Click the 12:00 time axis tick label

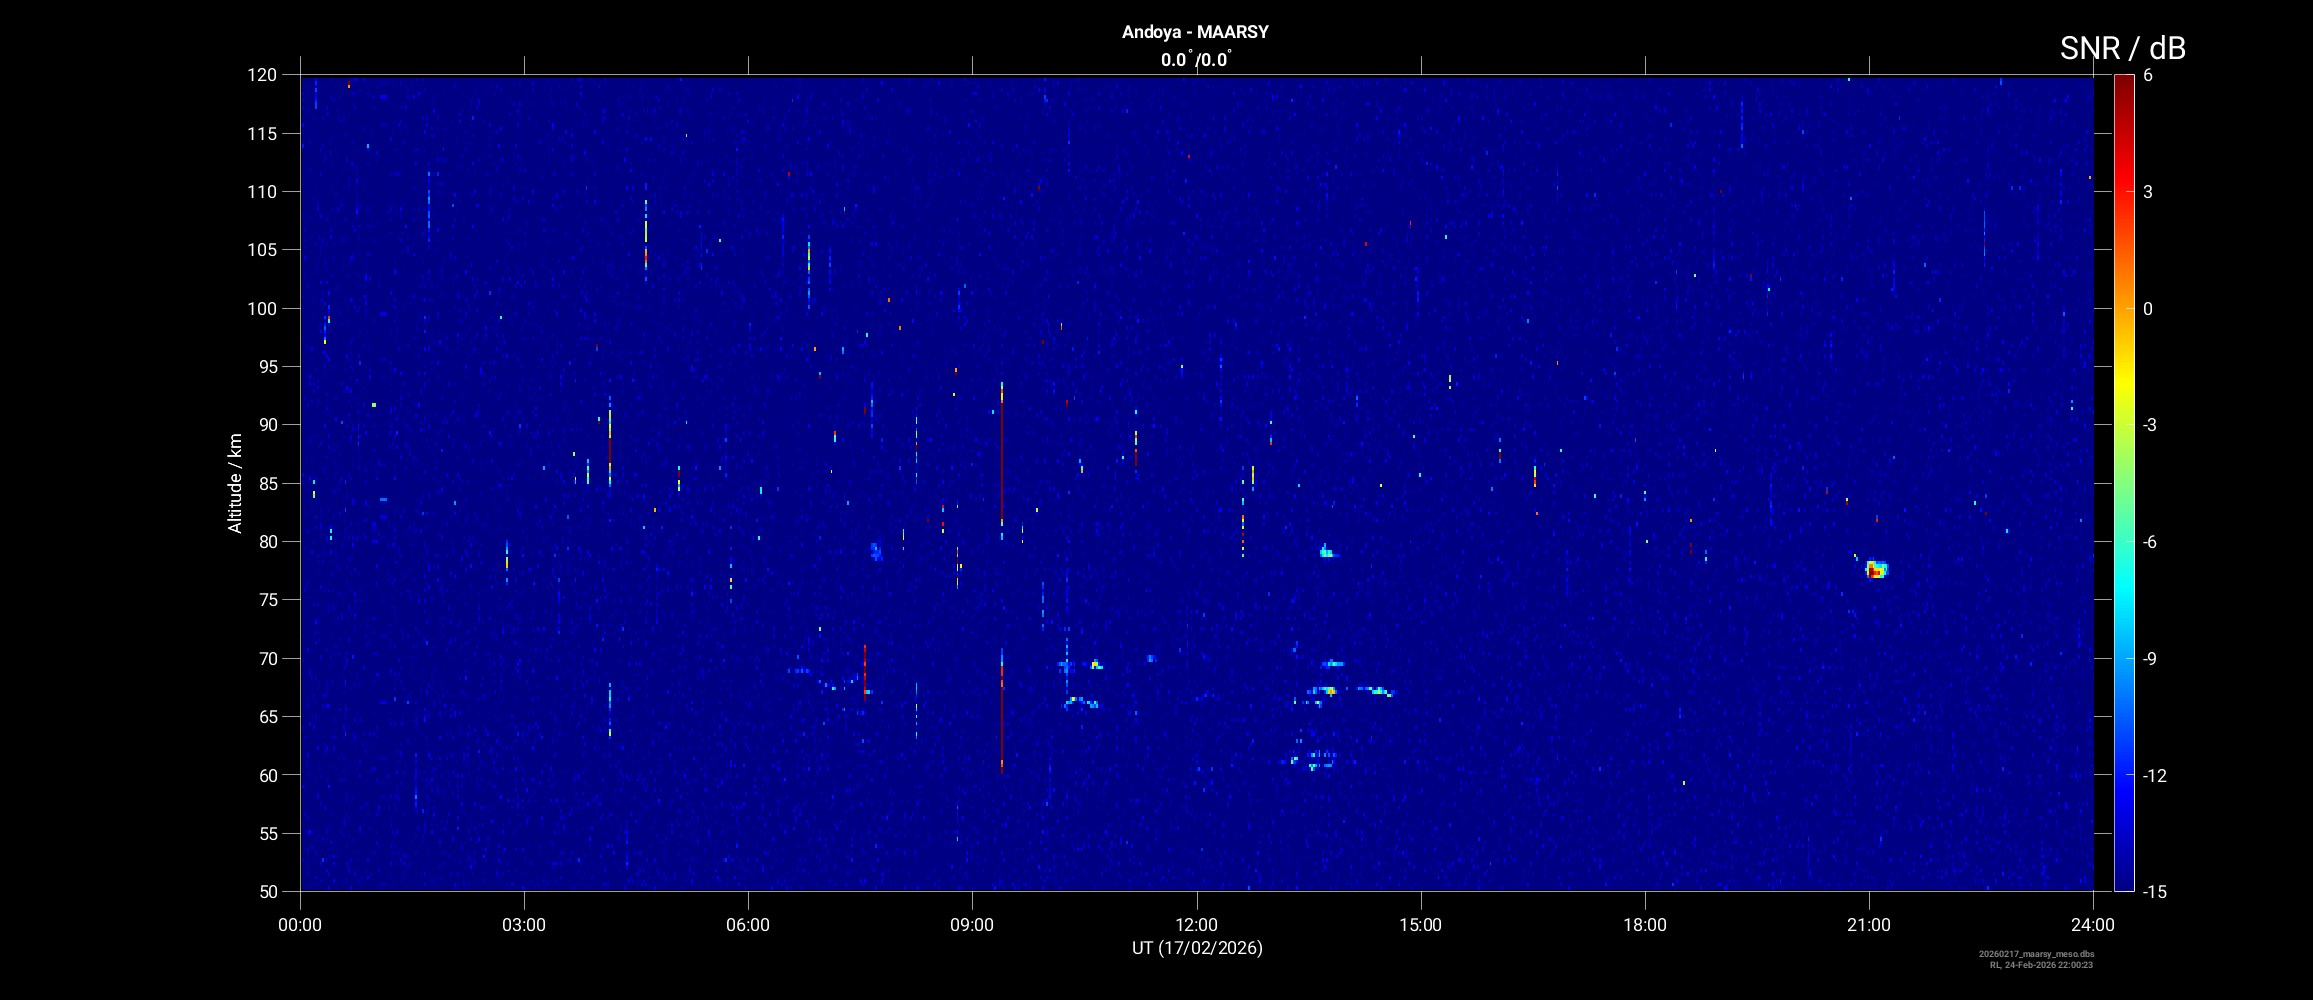click(x=1196, y=925)
